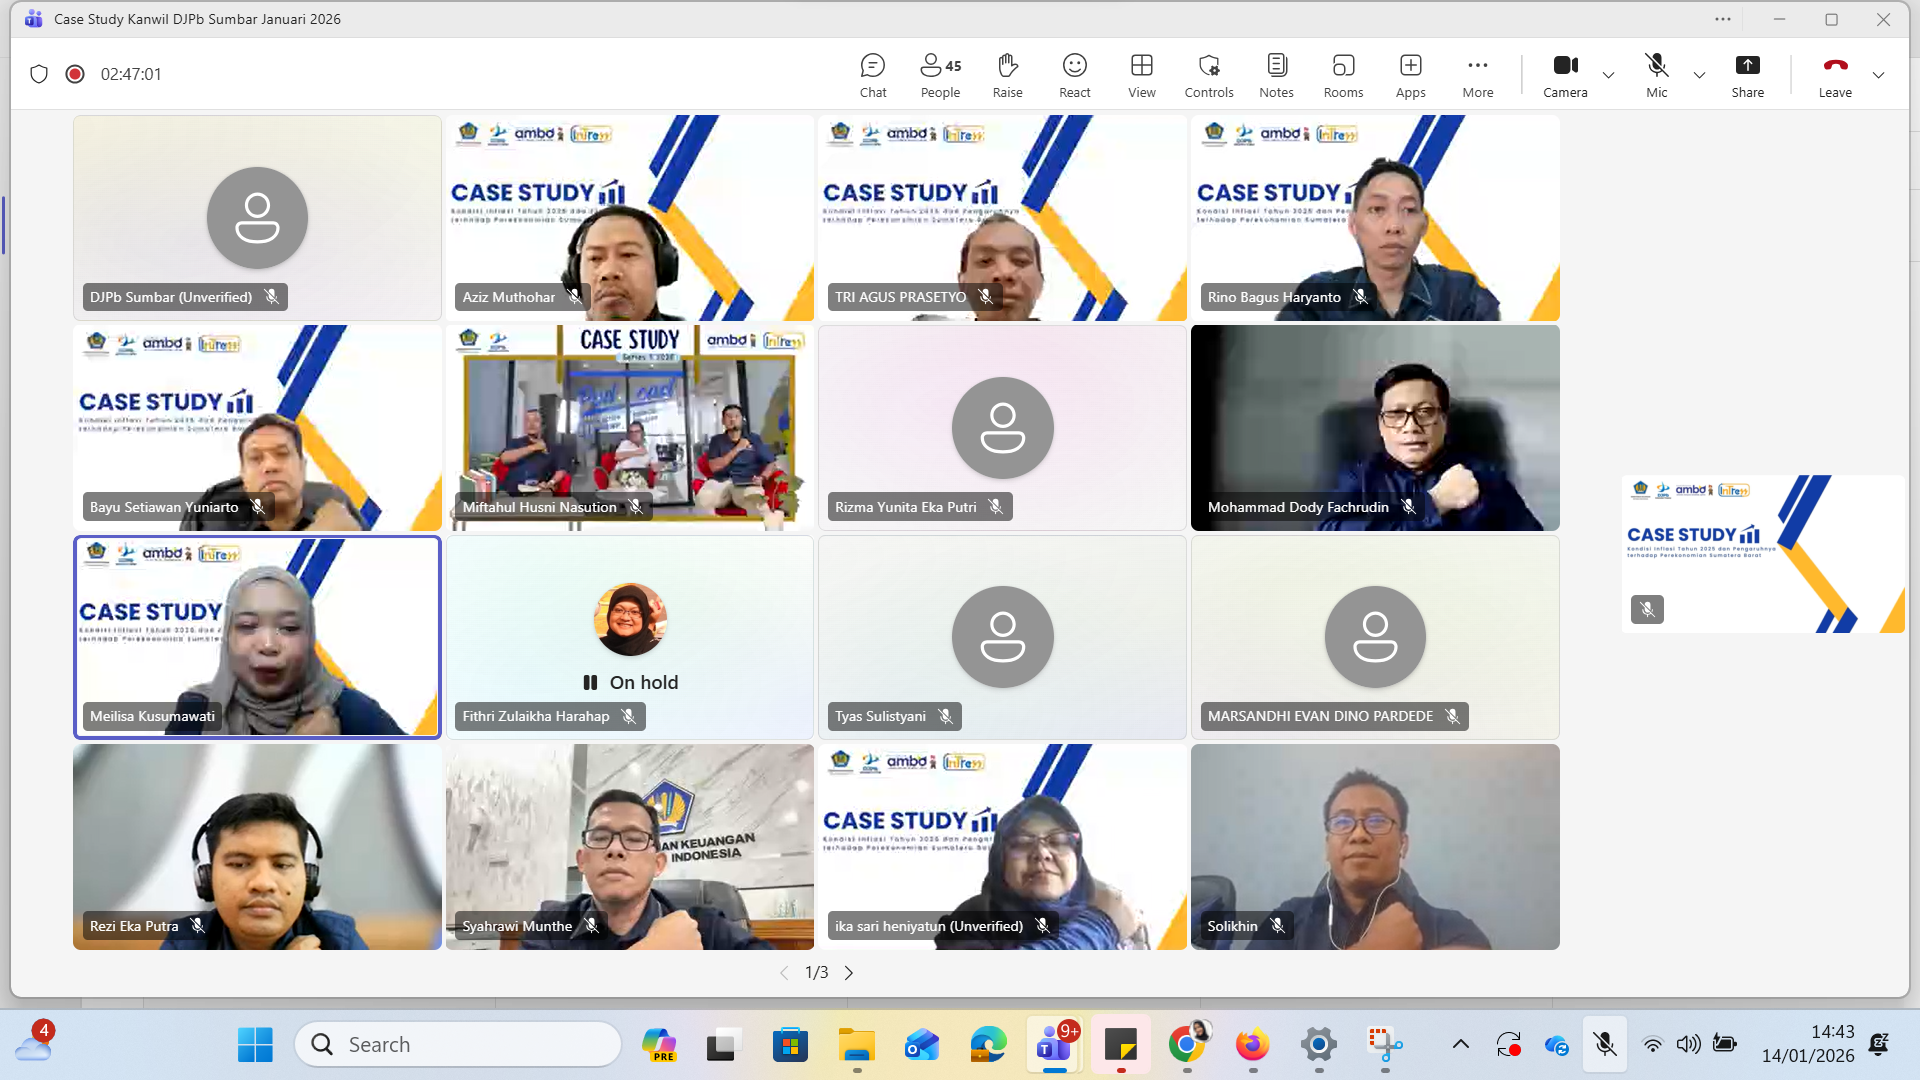Open the React emoji menu

pos(1074,75)
